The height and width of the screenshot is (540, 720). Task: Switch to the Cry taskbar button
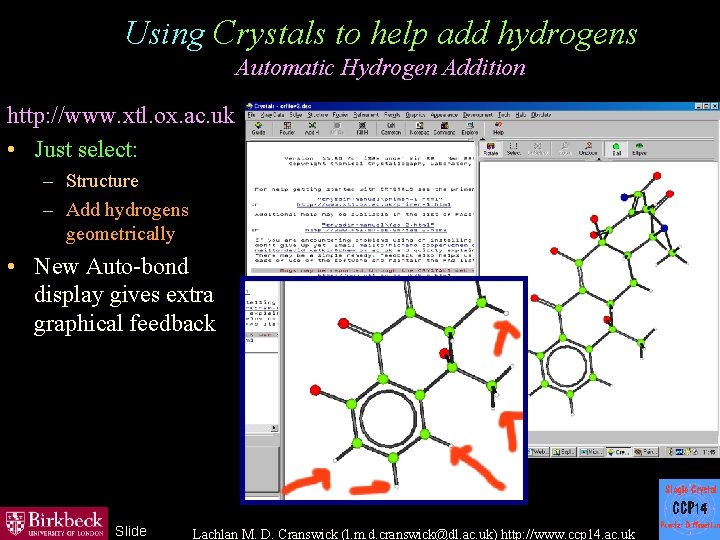(x=618, y=452)
